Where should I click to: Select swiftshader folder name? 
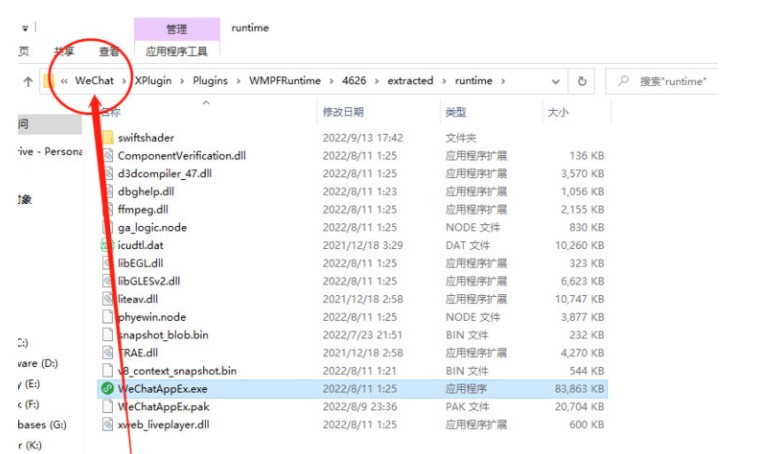[x=146, y=138]
